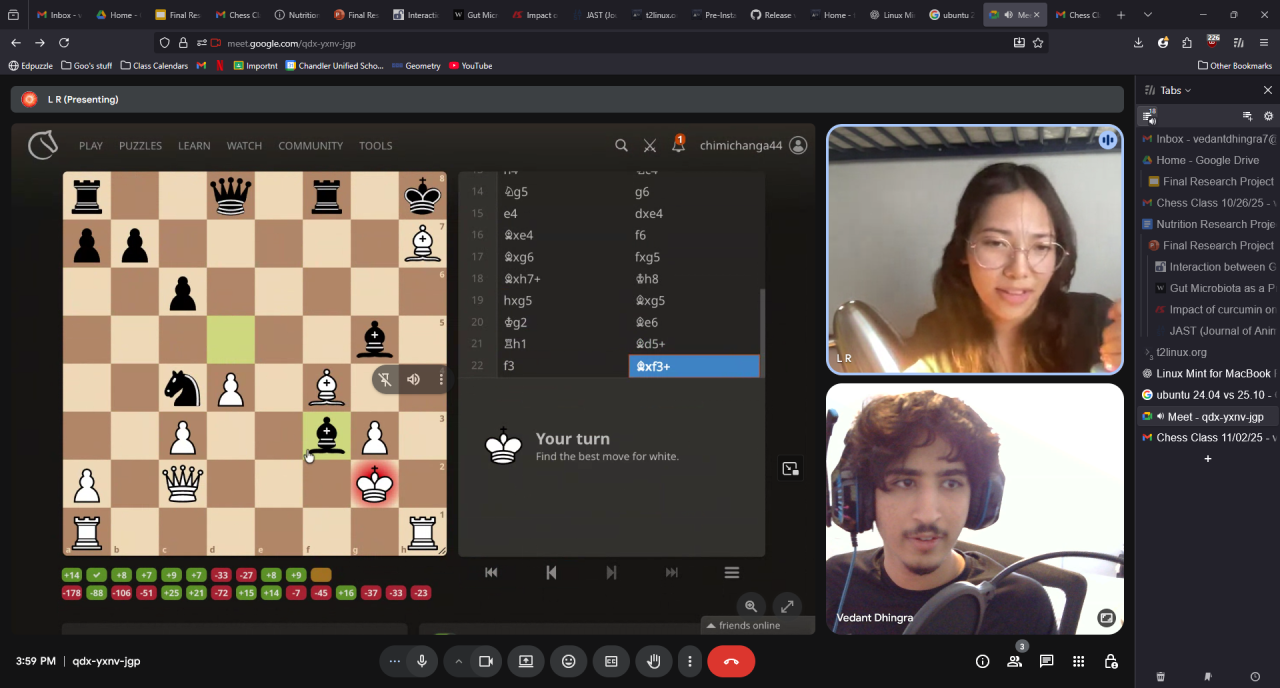The width and height of the screenshot is (1280, 688).
Task: Jump to last move in puzzle
Action: (x=672, y=572)
